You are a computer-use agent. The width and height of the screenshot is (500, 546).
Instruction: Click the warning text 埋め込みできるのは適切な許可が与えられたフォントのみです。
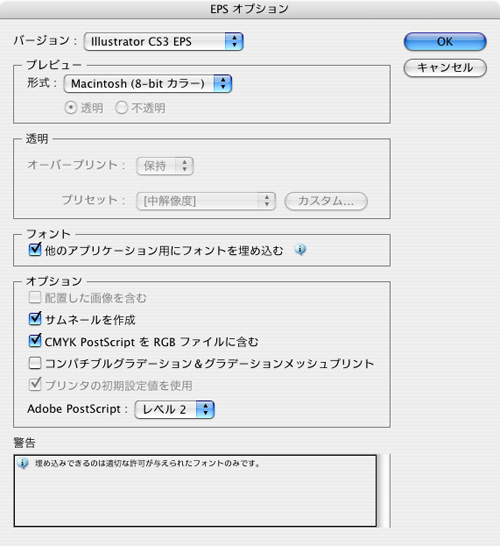pyautogui.click(x=147, y=463)
